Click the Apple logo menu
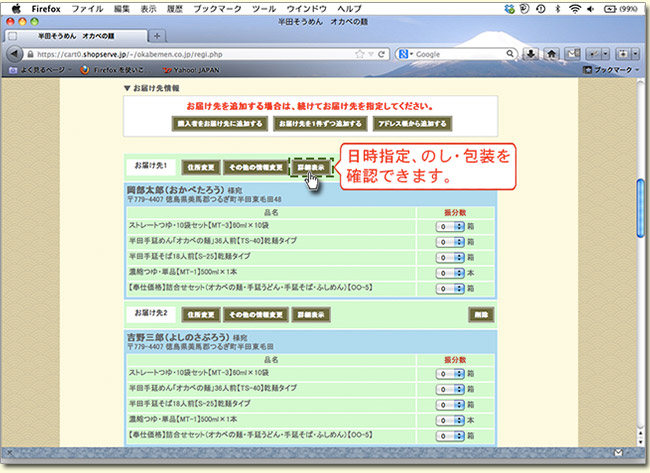This screenshot has height=473, width=650. click(16, 7)
